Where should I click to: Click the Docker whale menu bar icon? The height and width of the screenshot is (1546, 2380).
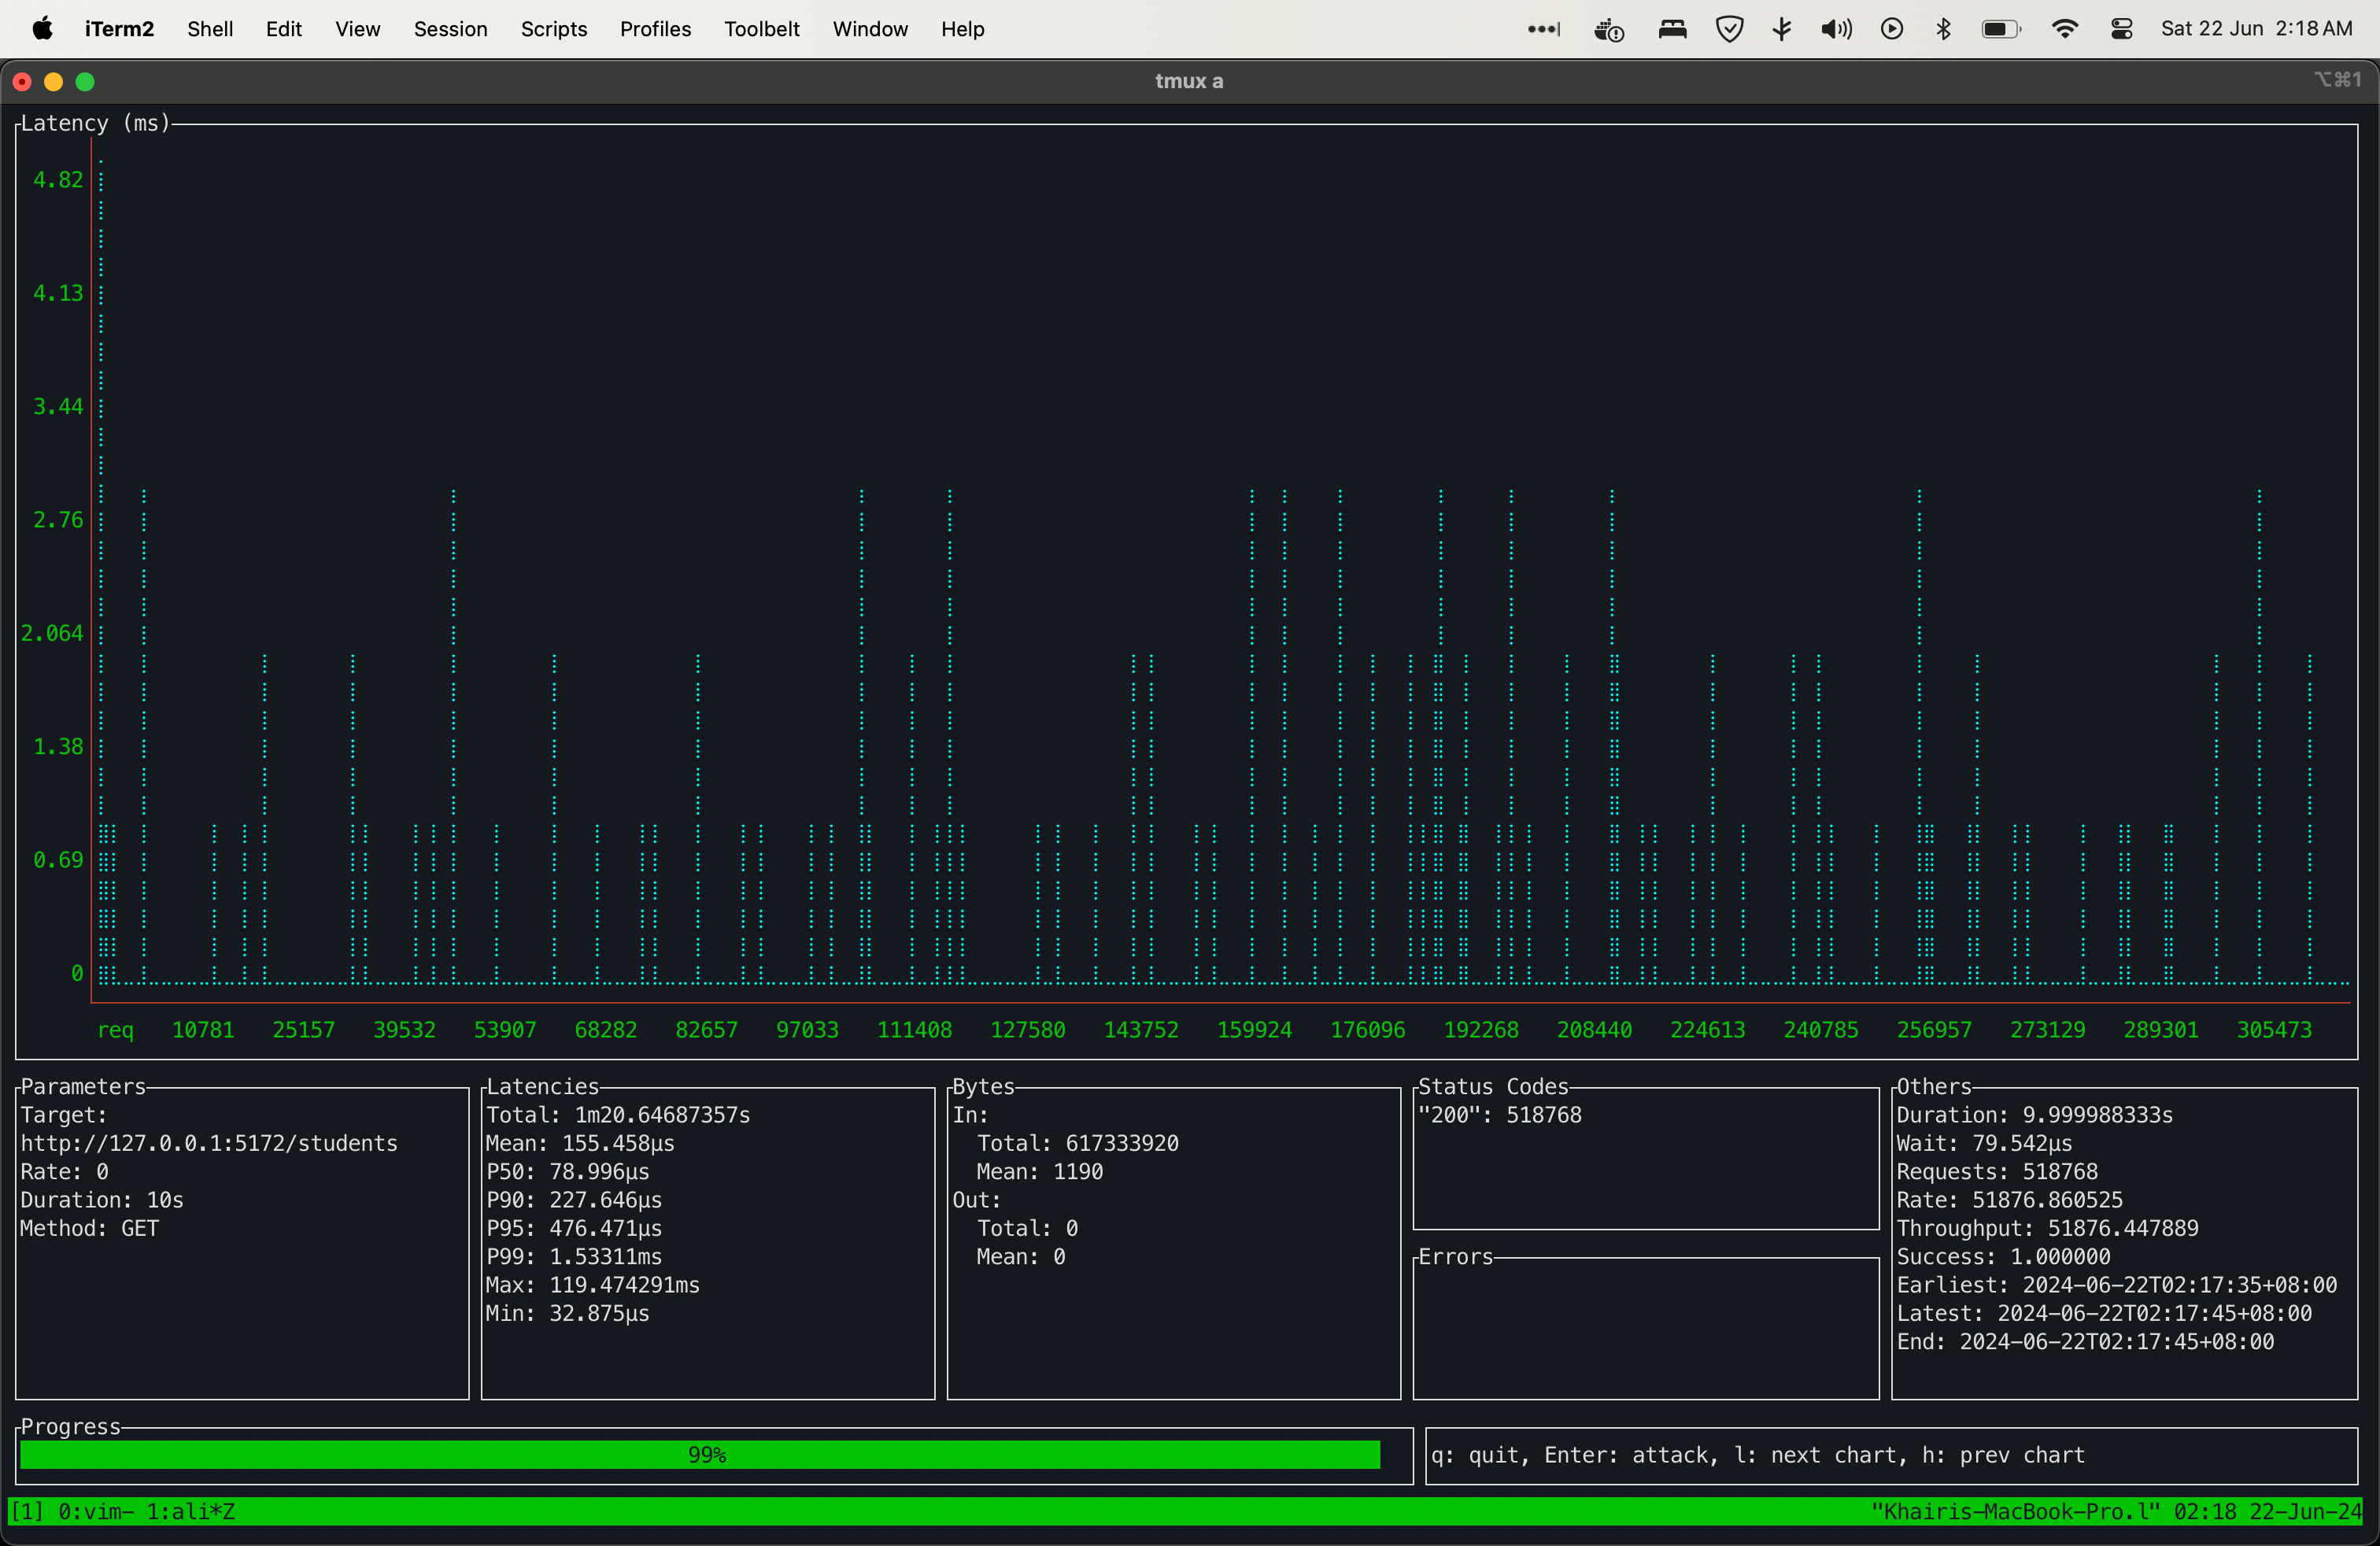tap(1608, 29)
